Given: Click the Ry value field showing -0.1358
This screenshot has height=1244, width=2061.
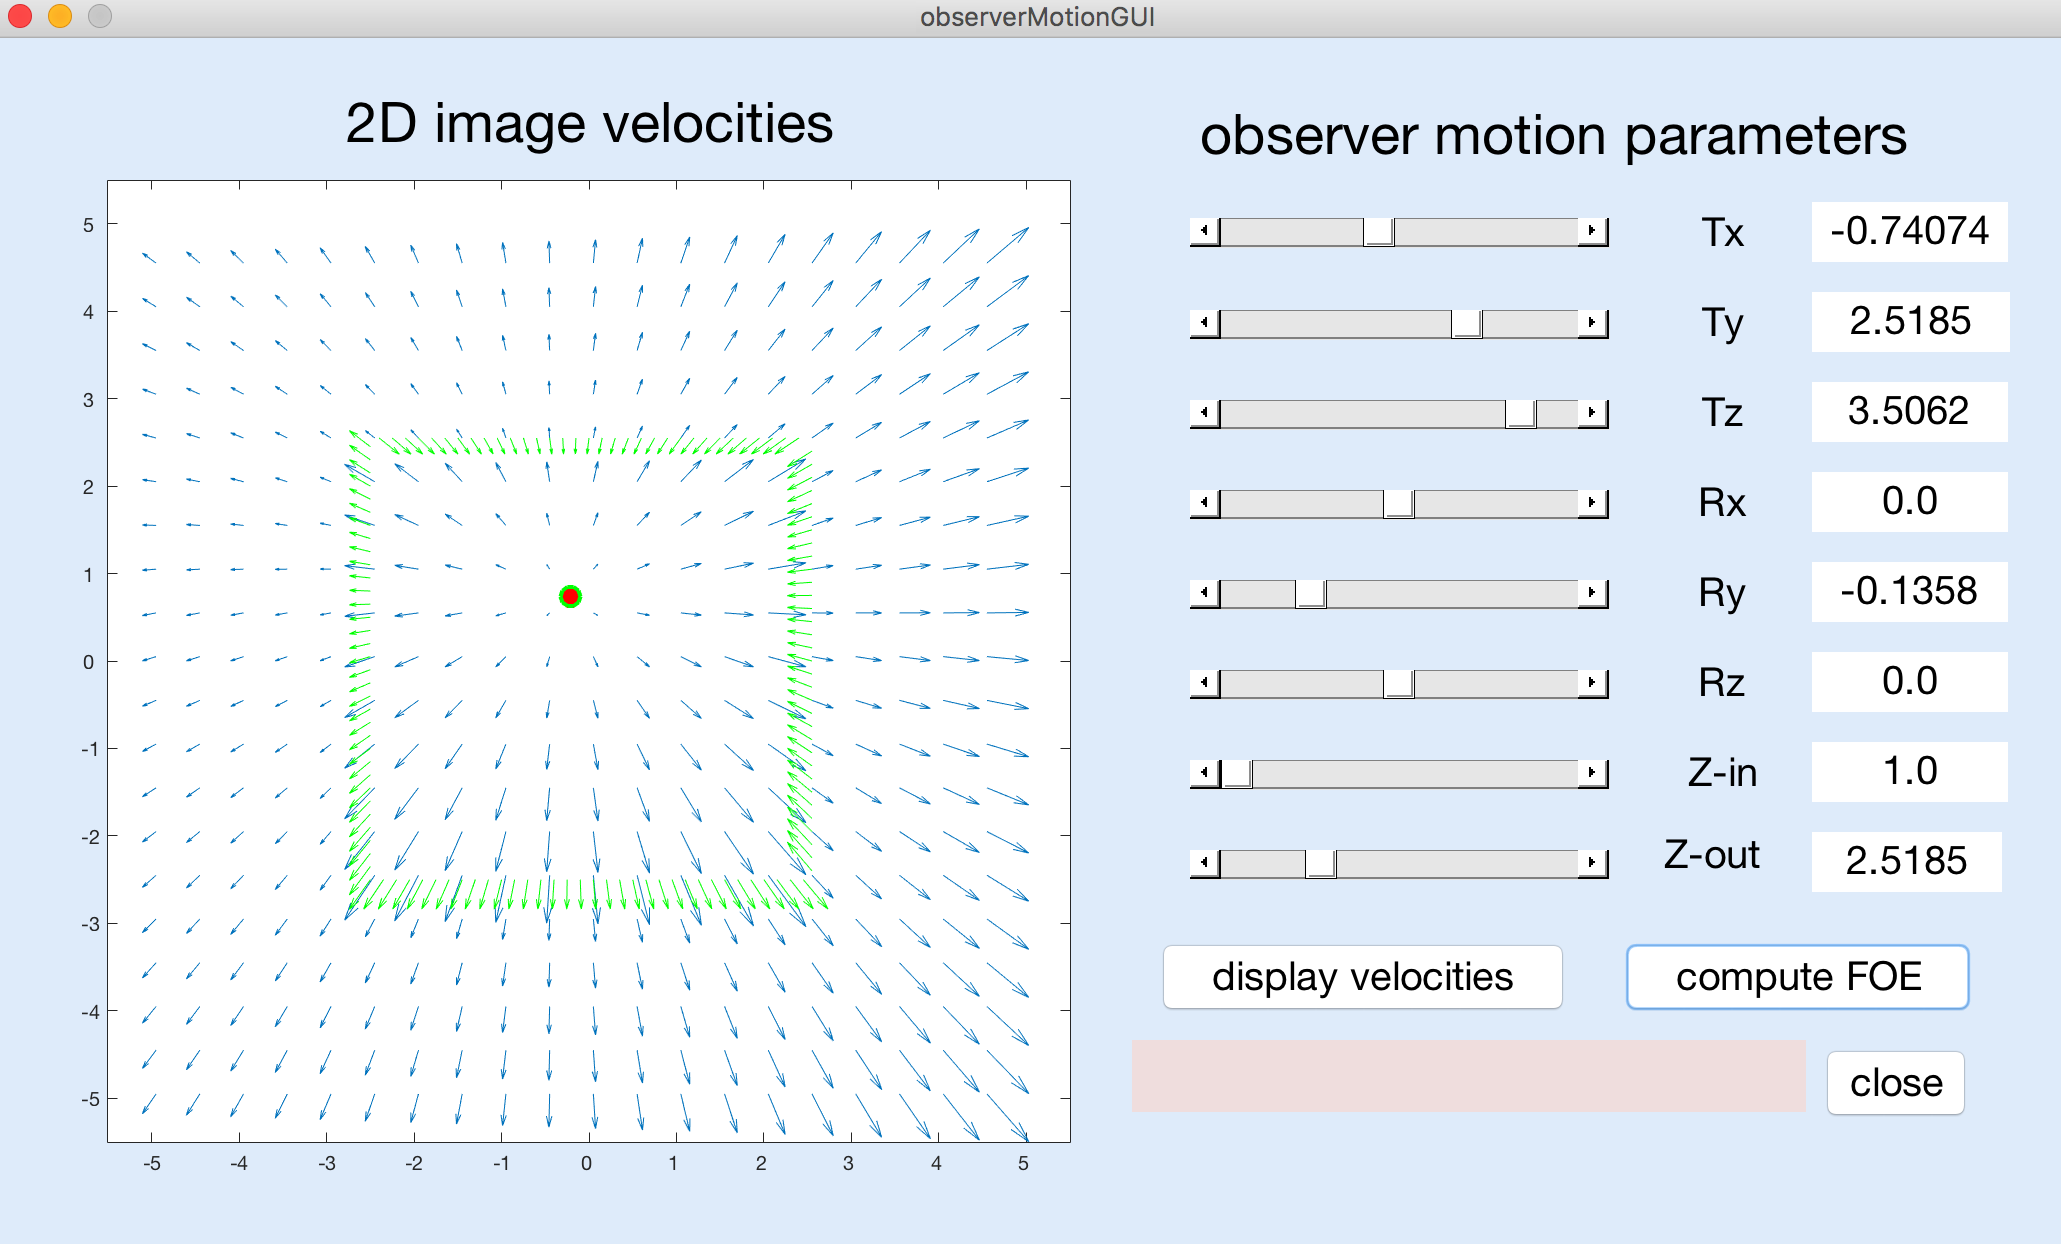Looking at the screenshot, I should [1909, 591].
